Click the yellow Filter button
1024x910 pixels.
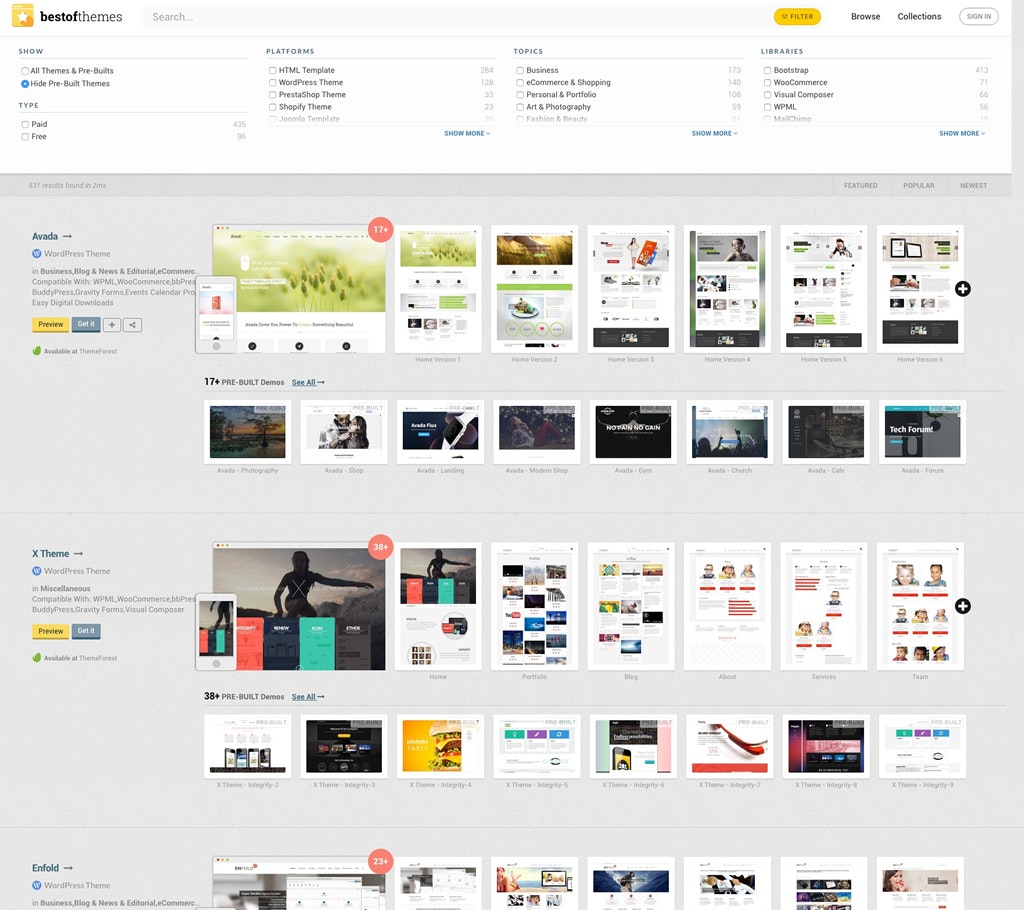coord(797,16)
